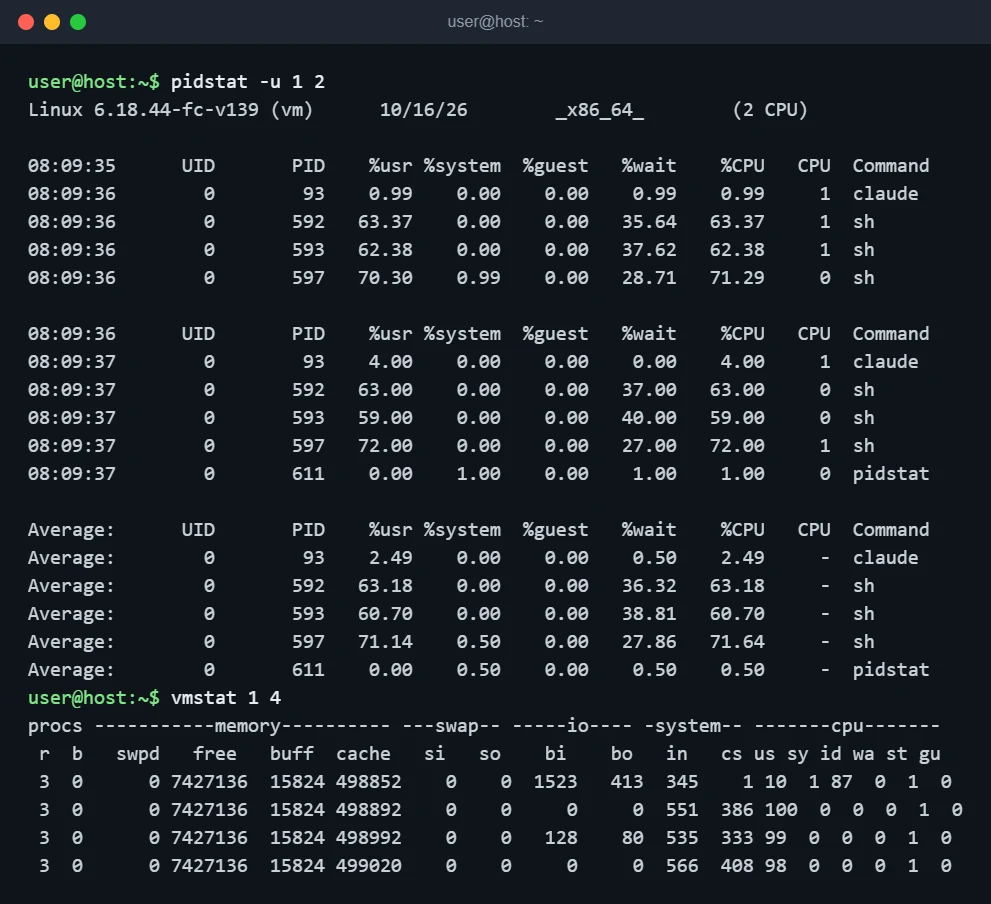Viewport: 991px width, 904px height.
Task: Click the %CPU value 72.00
Action: click(x=737, y=446)
